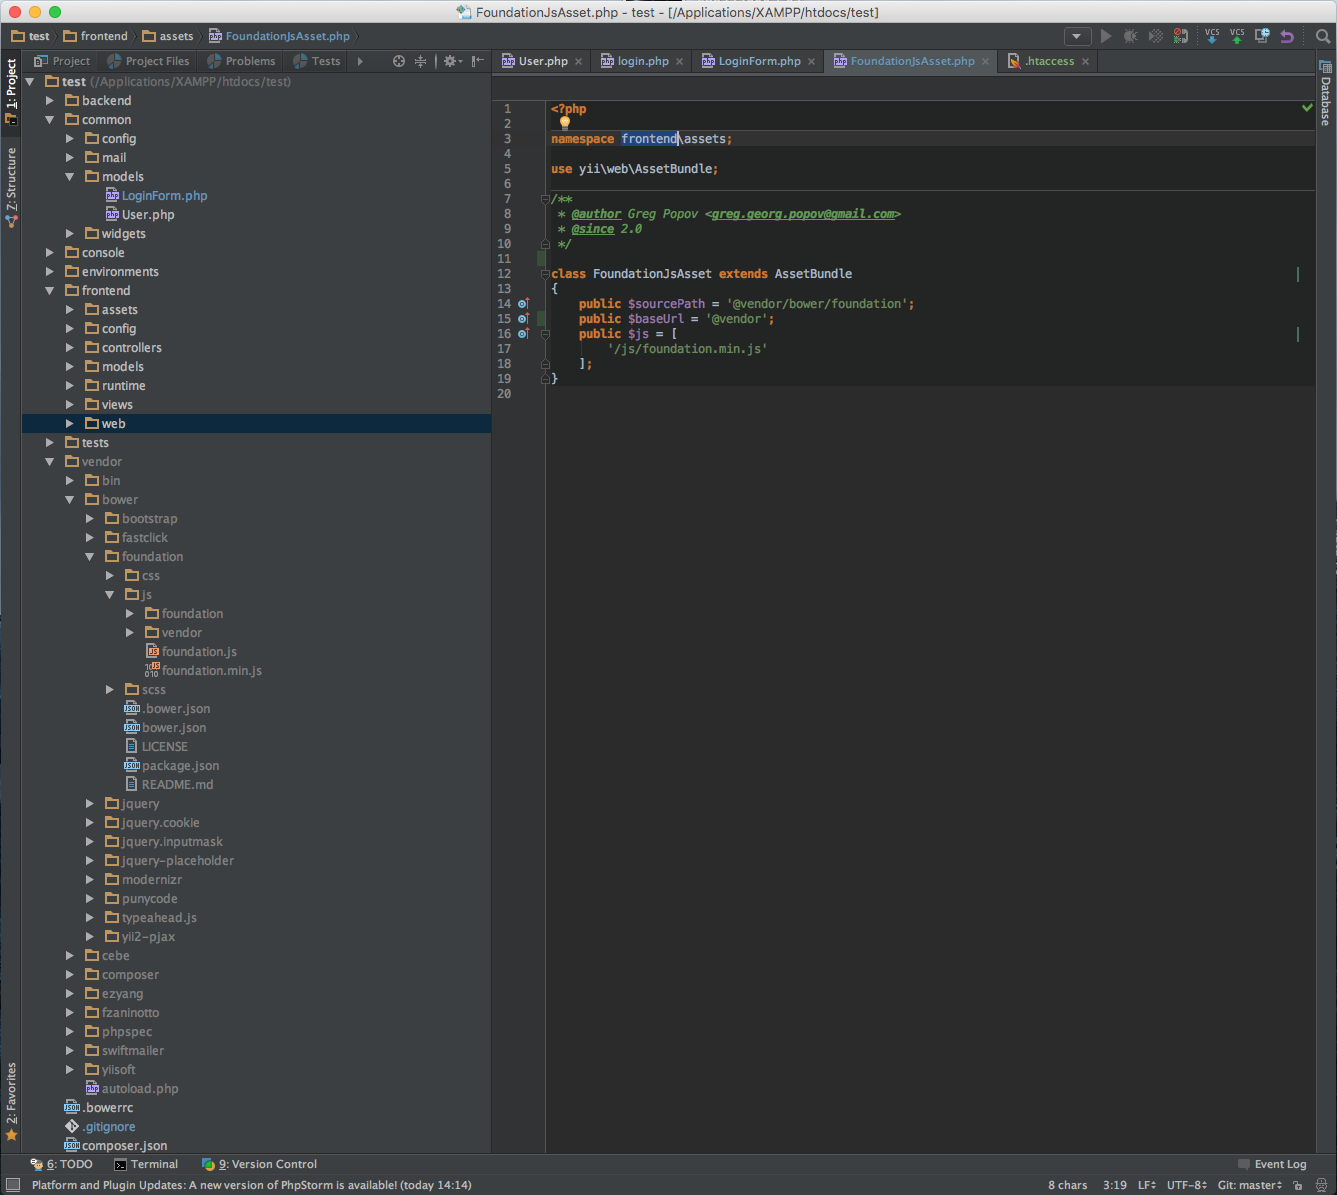Click the assets breadcrumb in navigation bar
The image size is (1337, 1195).
(168, 36)
